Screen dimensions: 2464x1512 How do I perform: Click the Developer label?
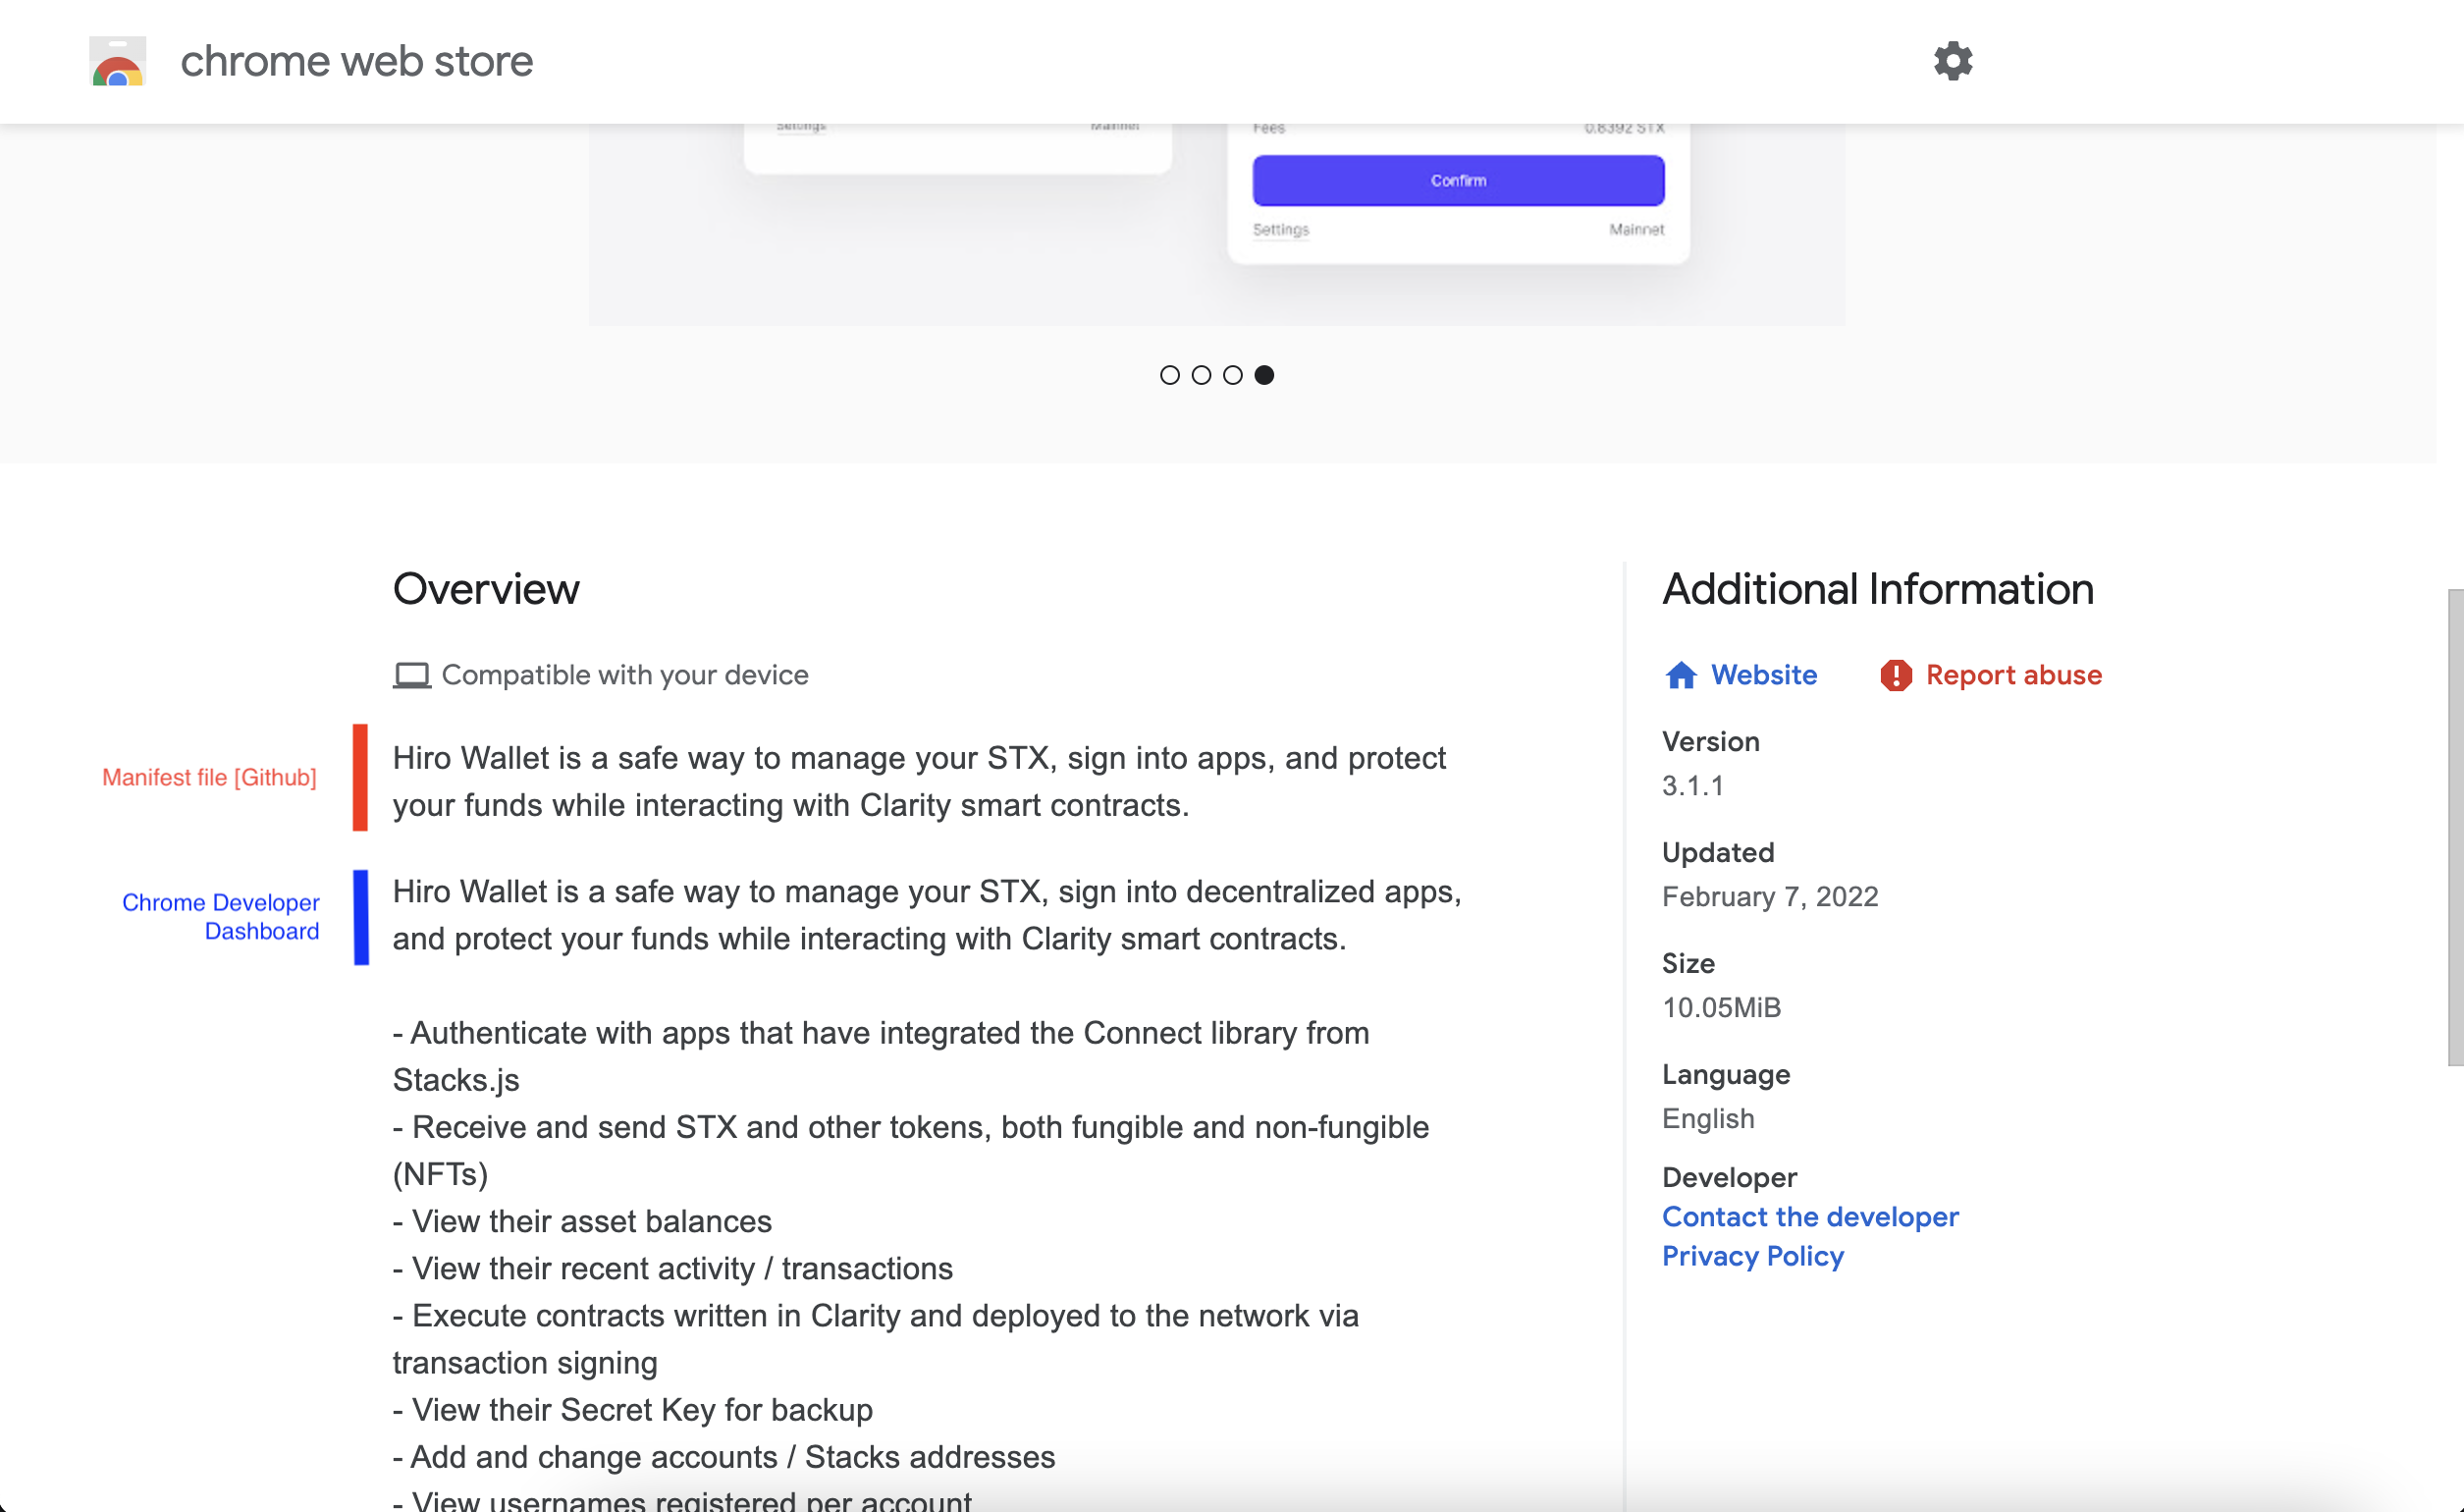pyautogui.click(x=1728, y=1177)
